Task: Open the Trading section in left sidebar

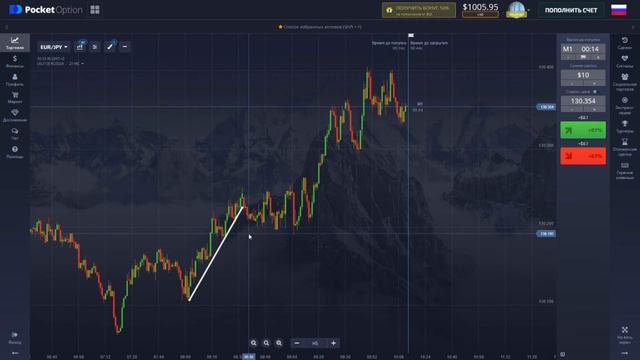Action: [15, 42]
